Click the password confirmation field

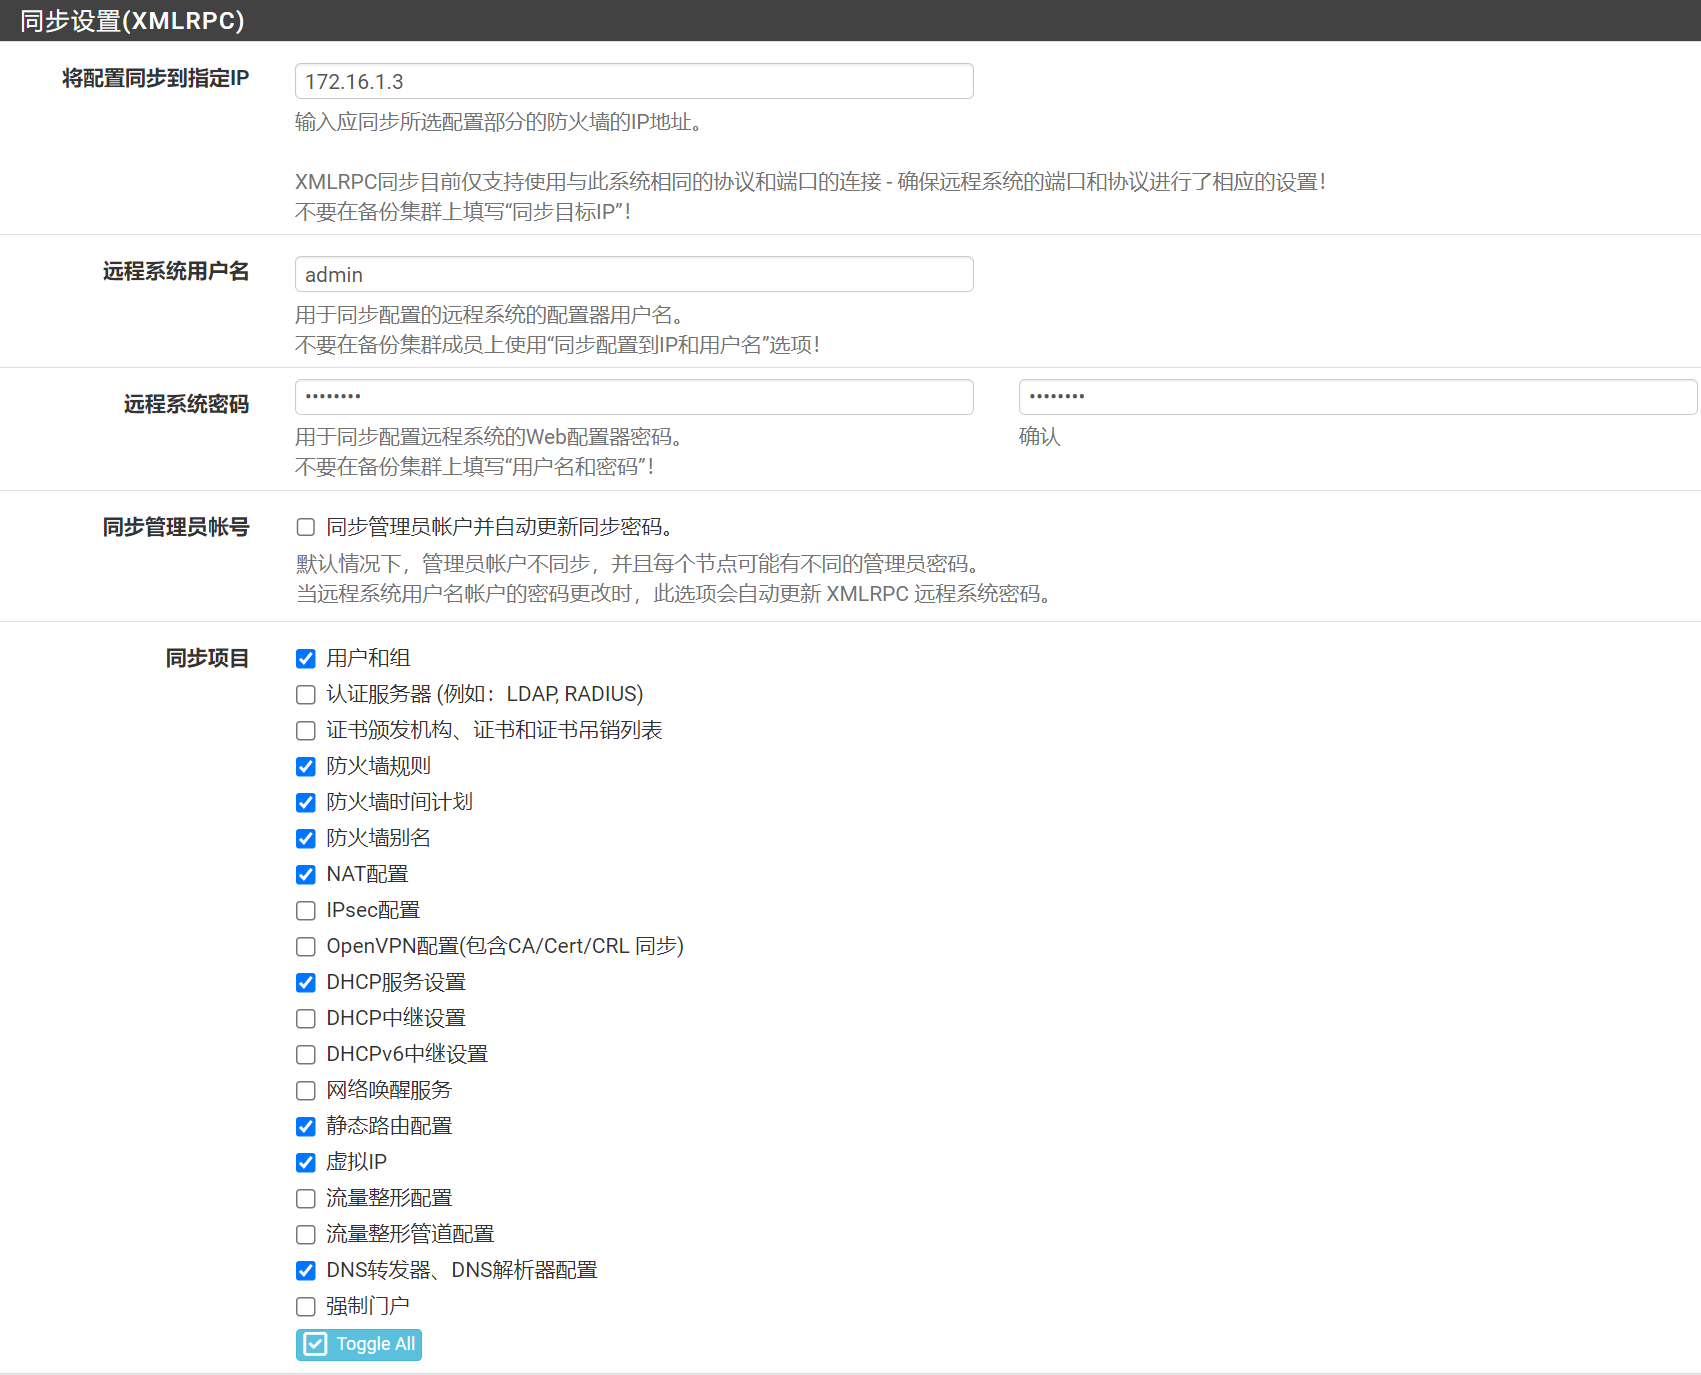(x=1356, y=397)
